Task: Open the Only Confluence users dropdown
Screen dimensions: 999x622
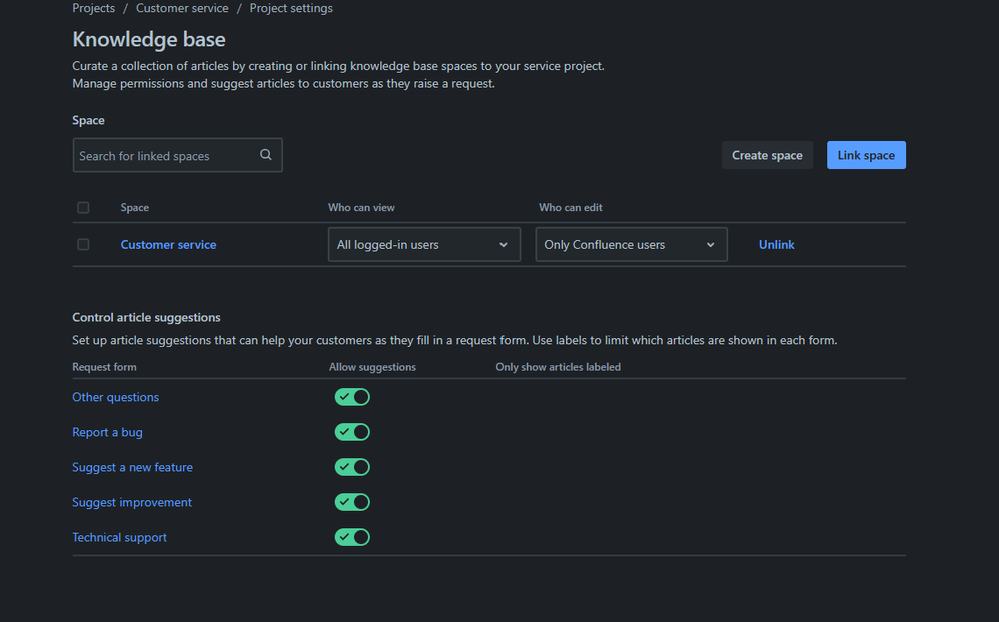Action: 631,245
